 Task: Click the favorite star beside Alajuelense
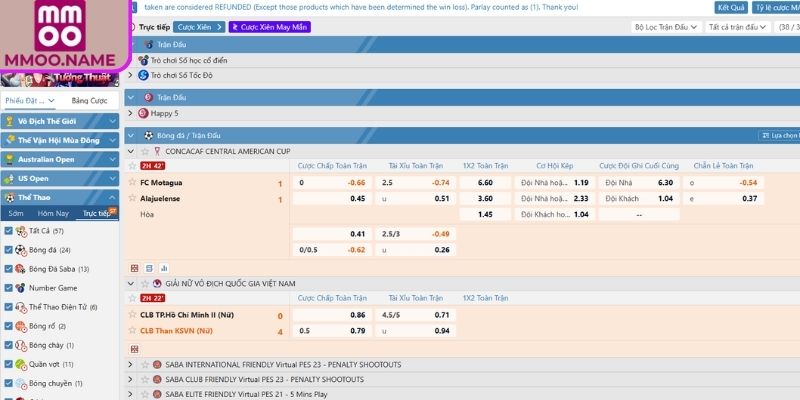pos(132,199)
